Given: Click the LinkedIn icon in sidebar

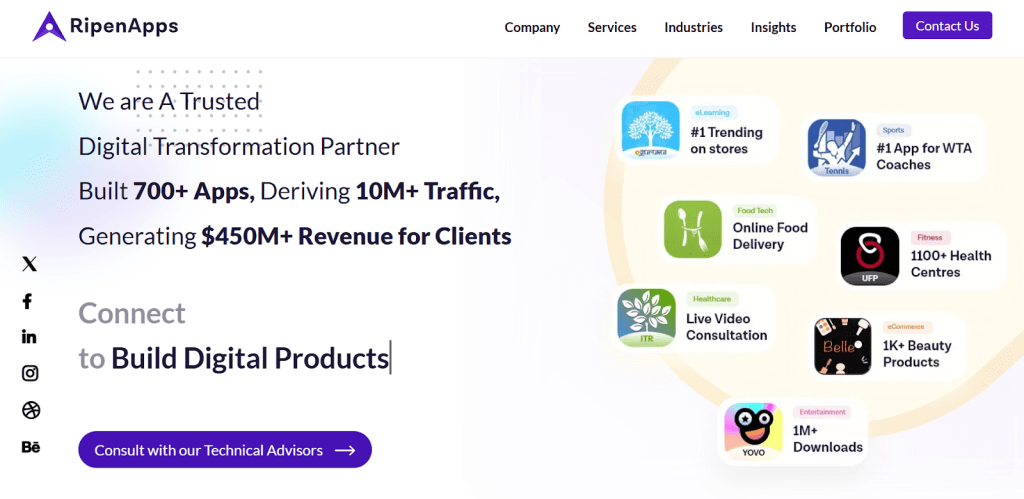Looking at the screenshot, I should pyautogui.click(x=29, y=337).
